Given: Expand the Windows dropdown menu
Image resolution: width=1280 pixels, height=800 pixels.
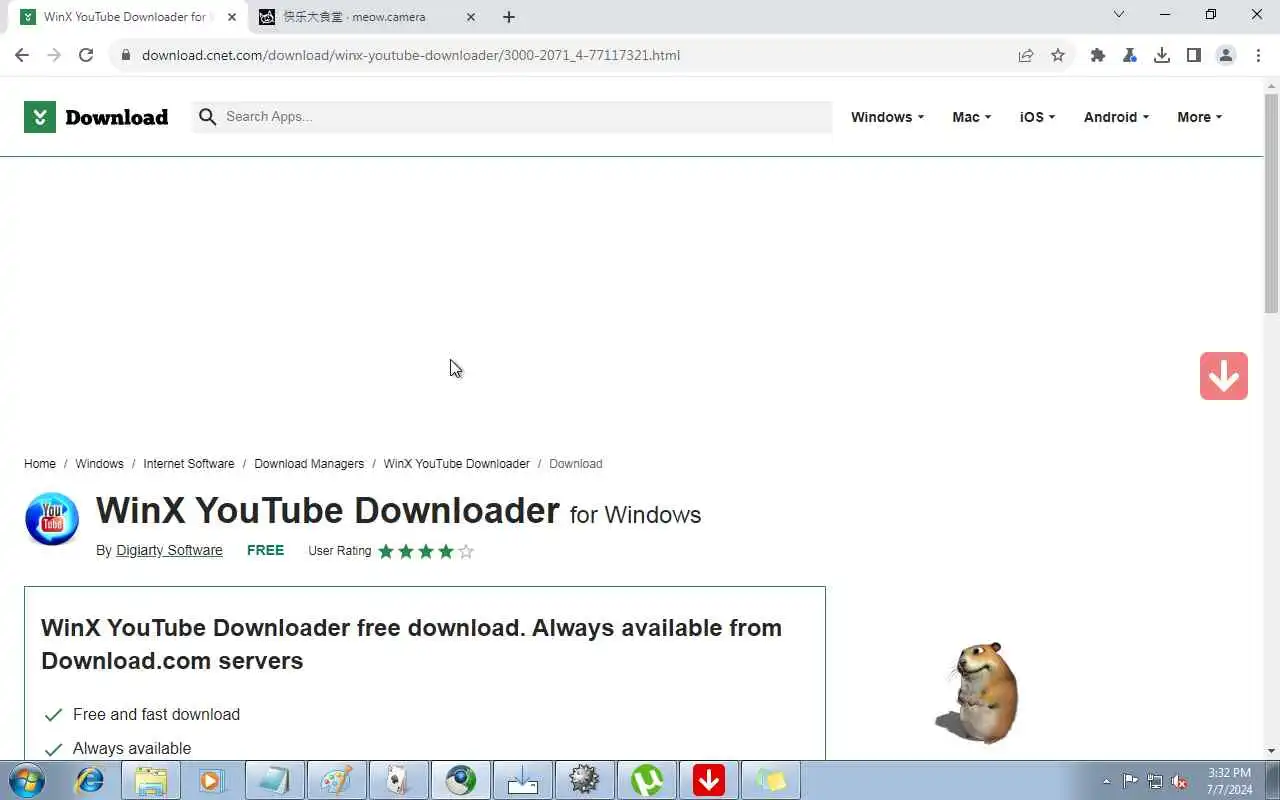Looking at the screenshot, I should [887, 117].
